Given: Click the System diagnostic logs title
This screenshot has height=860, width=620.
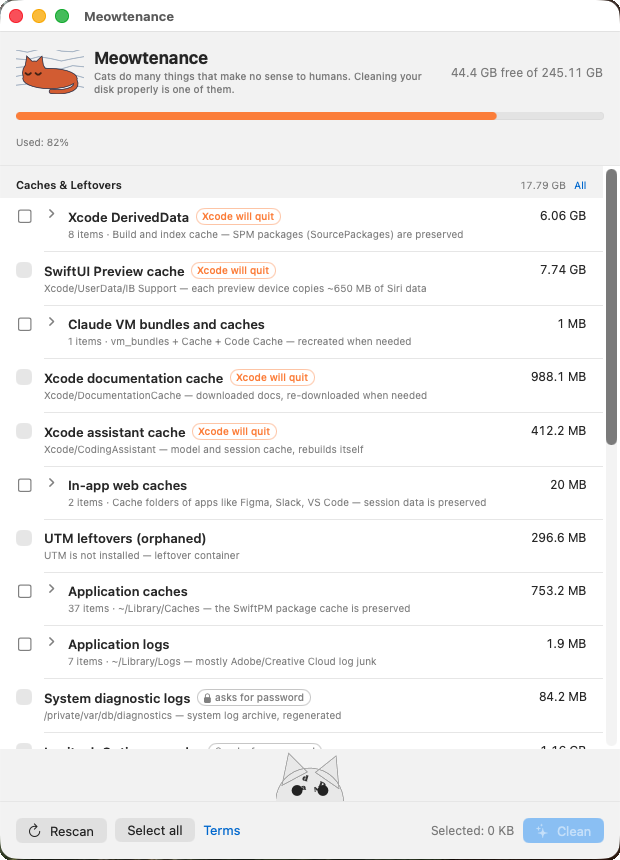Looking at the screenshot, I should pos(117,698).
